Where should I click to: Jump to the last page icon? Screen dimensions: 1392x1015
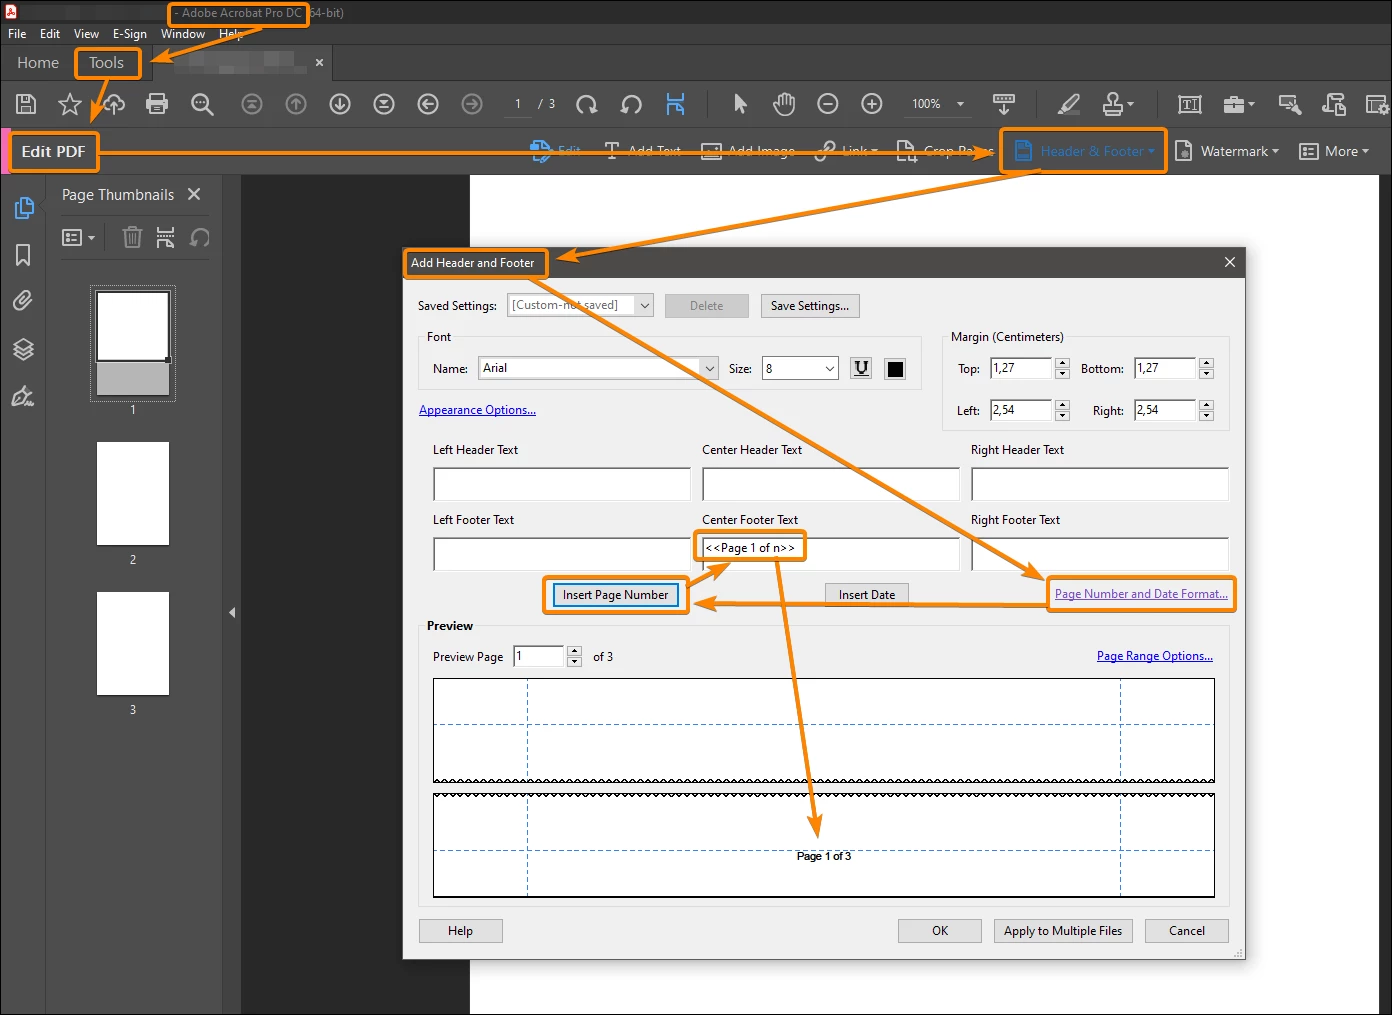(x=384, y=104)
